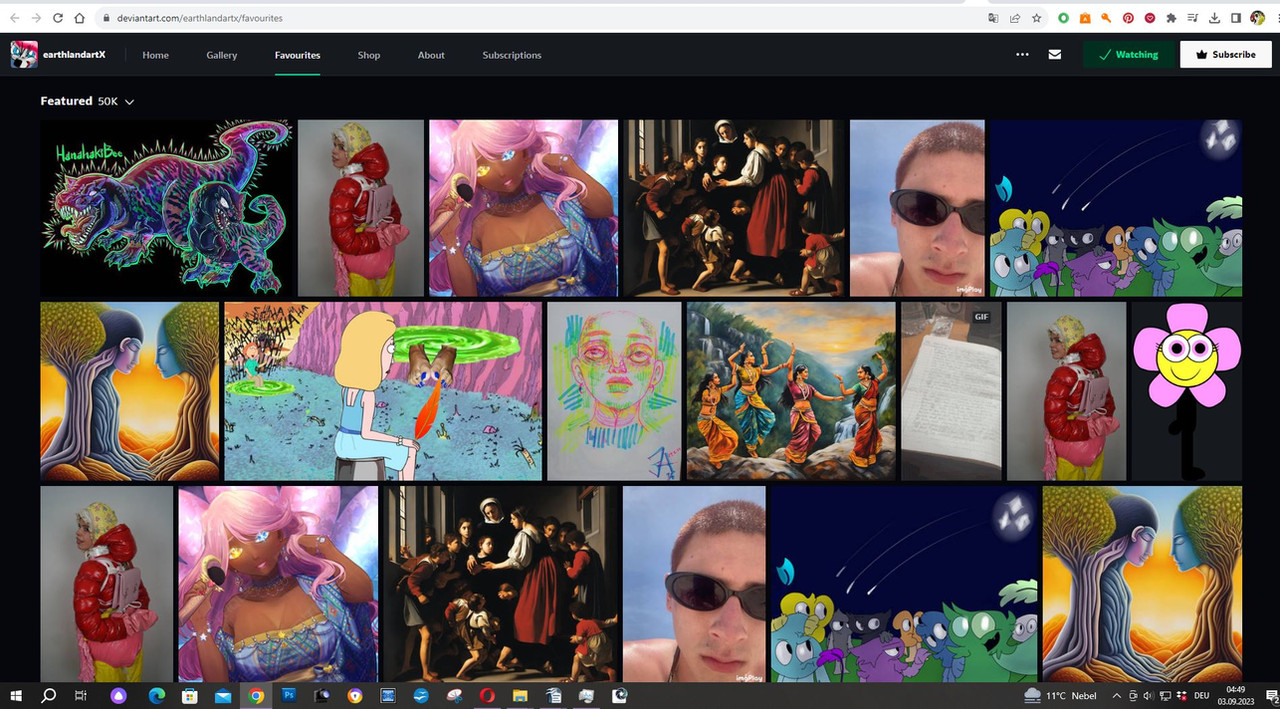Screen dimensions: 1280x709
Task: Open the Windows notification center icon
Action: 1271,695
